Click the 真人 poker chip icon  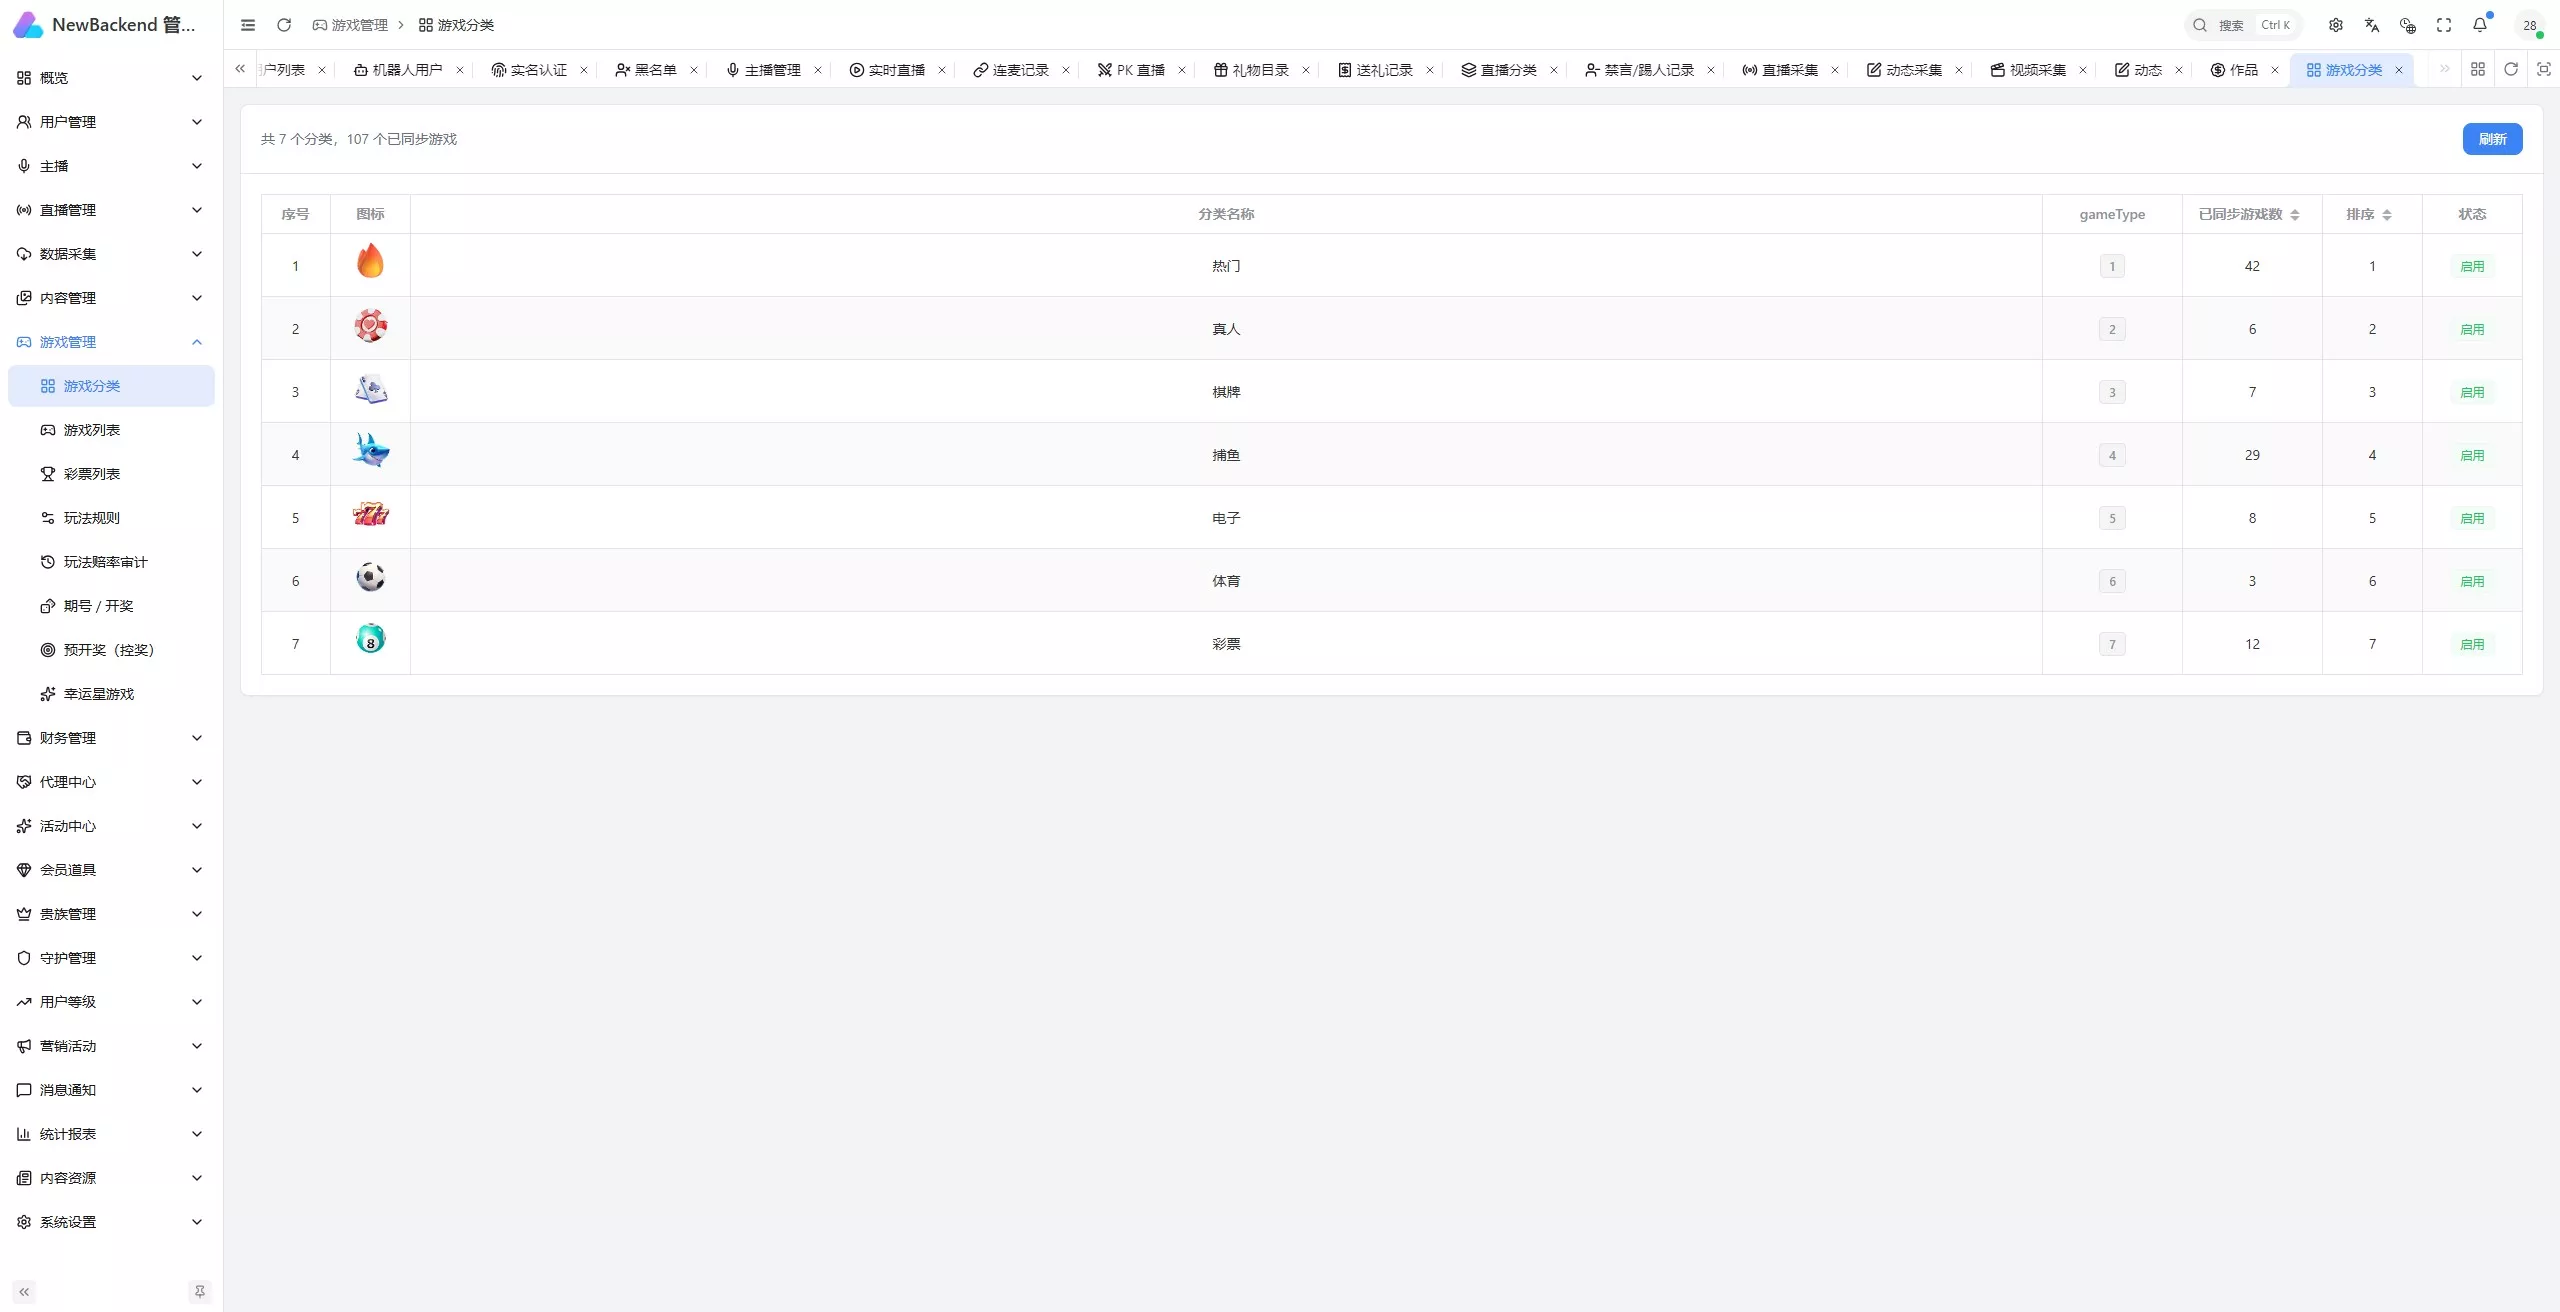point(370,326)
